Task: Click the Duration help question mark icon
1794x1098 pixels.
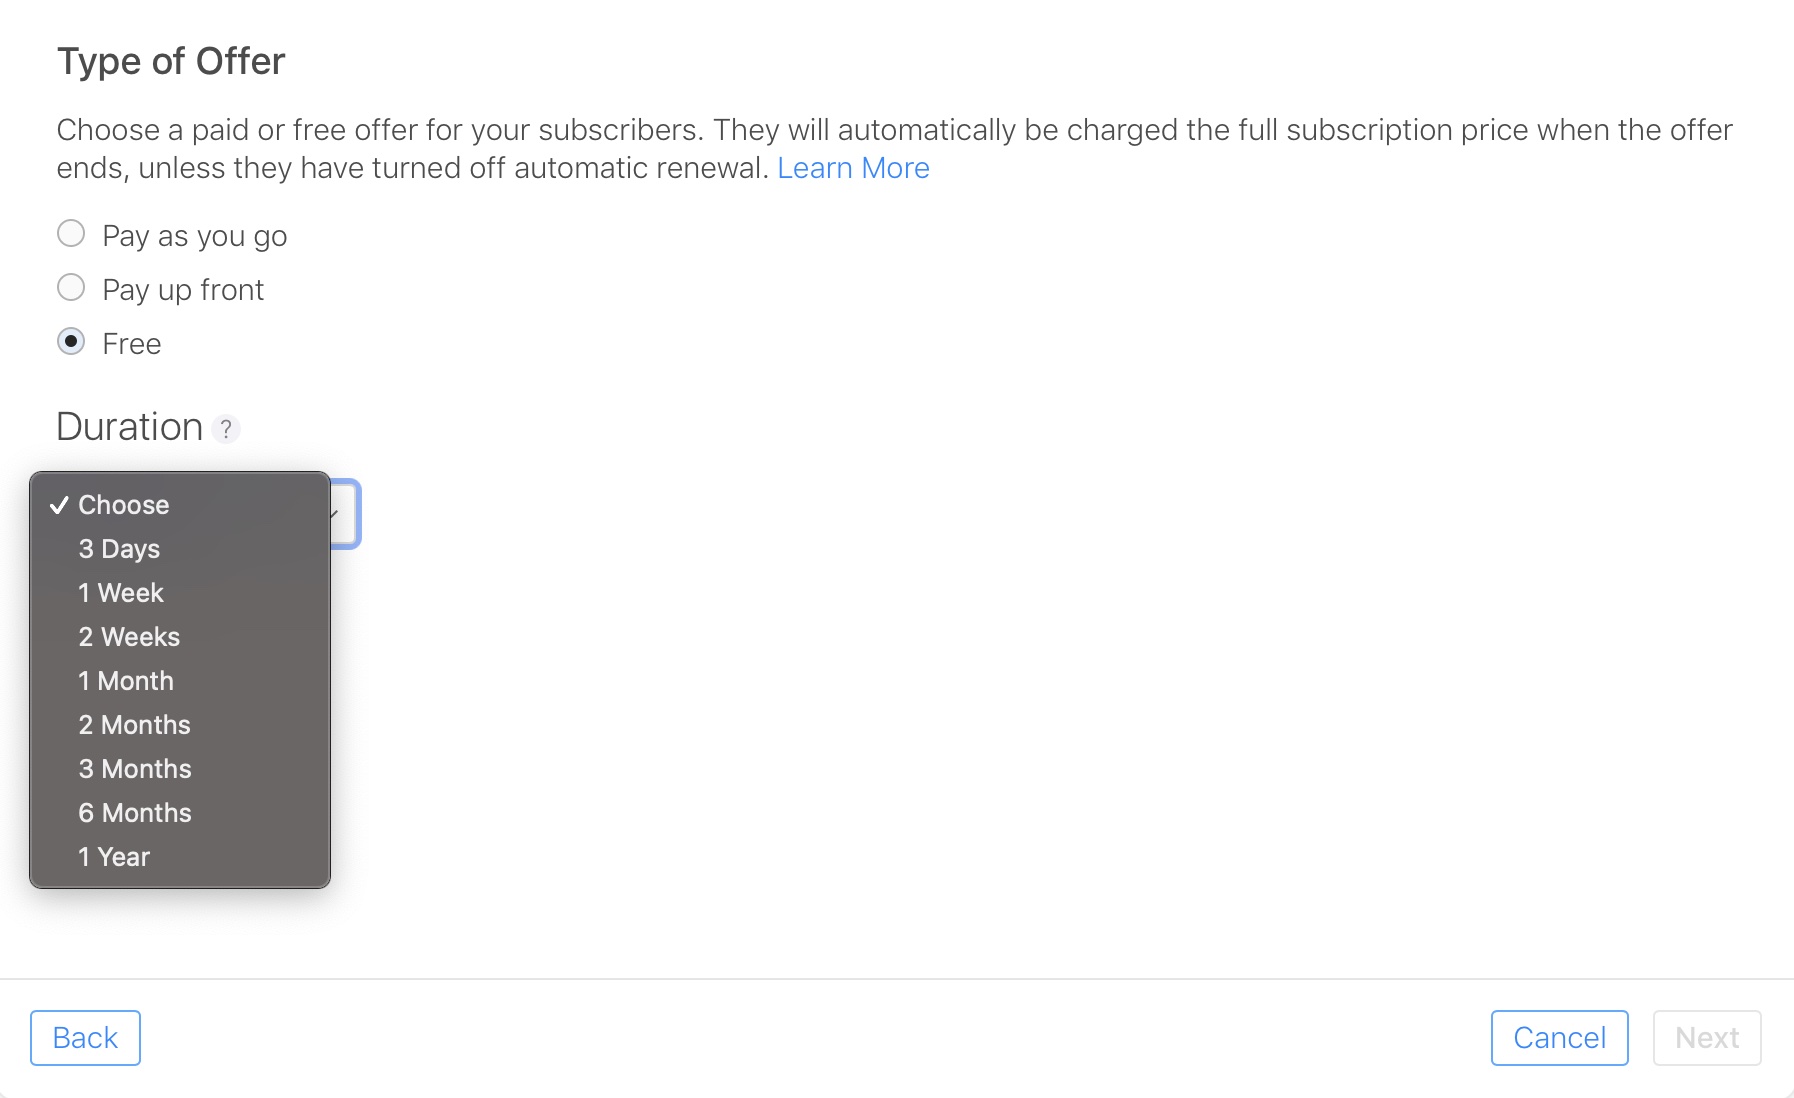Action: tap(226, 429)
